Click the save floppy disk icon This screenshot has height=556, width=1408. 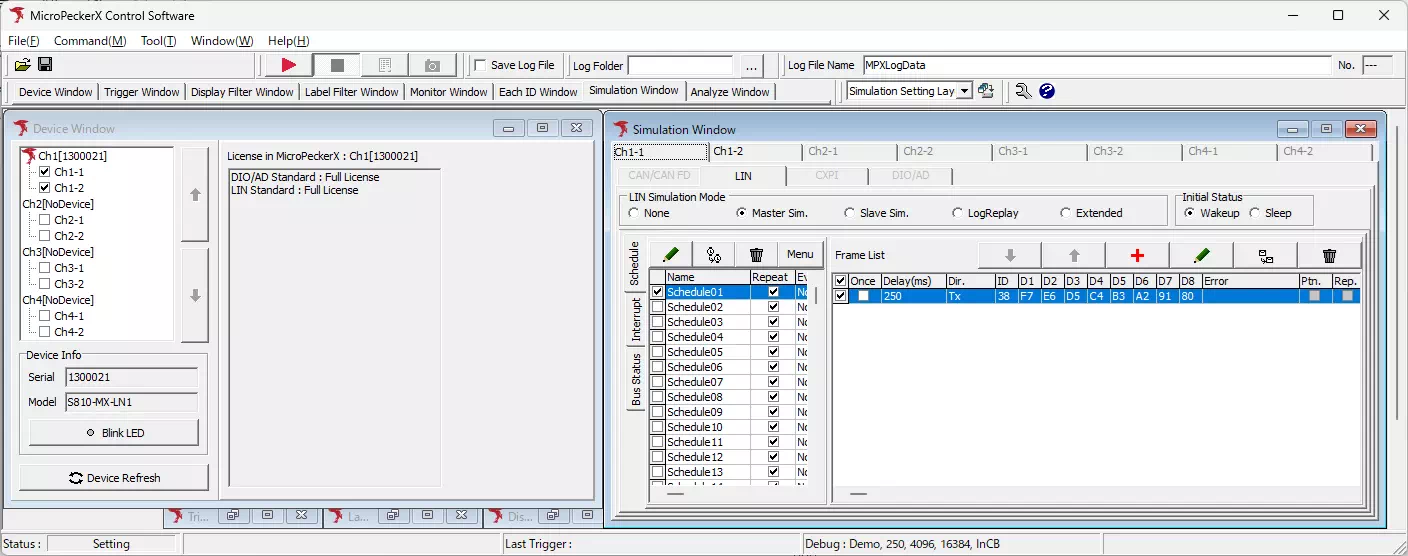(45, 65)
